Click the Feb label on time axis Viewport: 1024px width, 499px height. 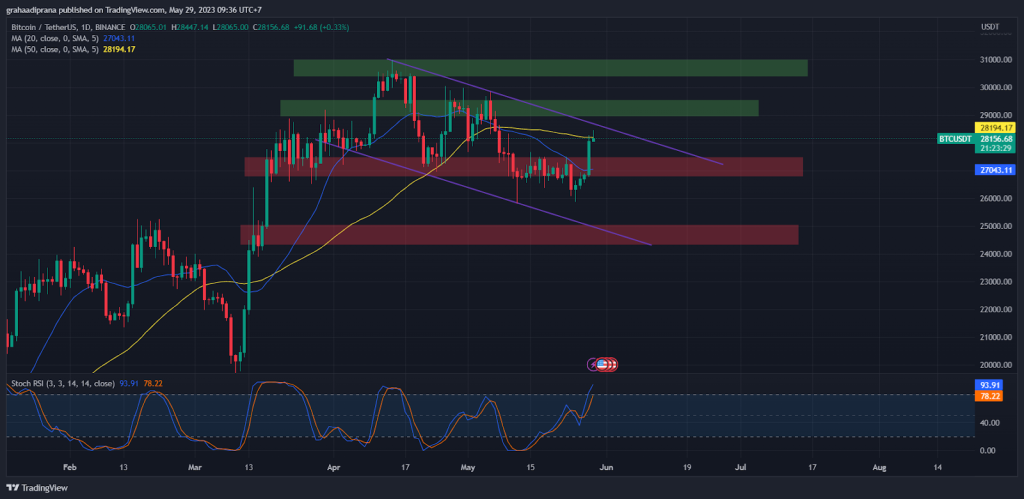(x=69, y=468)
